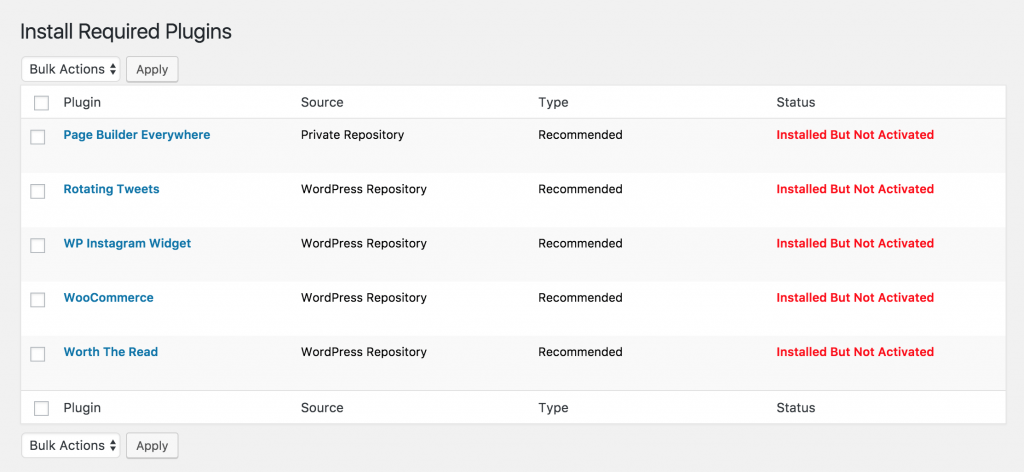Image resolution: width=1024 pixels, height=472 pixels.
Task: Open the WP Instagram Widget link
Action: tap(127, 244)
